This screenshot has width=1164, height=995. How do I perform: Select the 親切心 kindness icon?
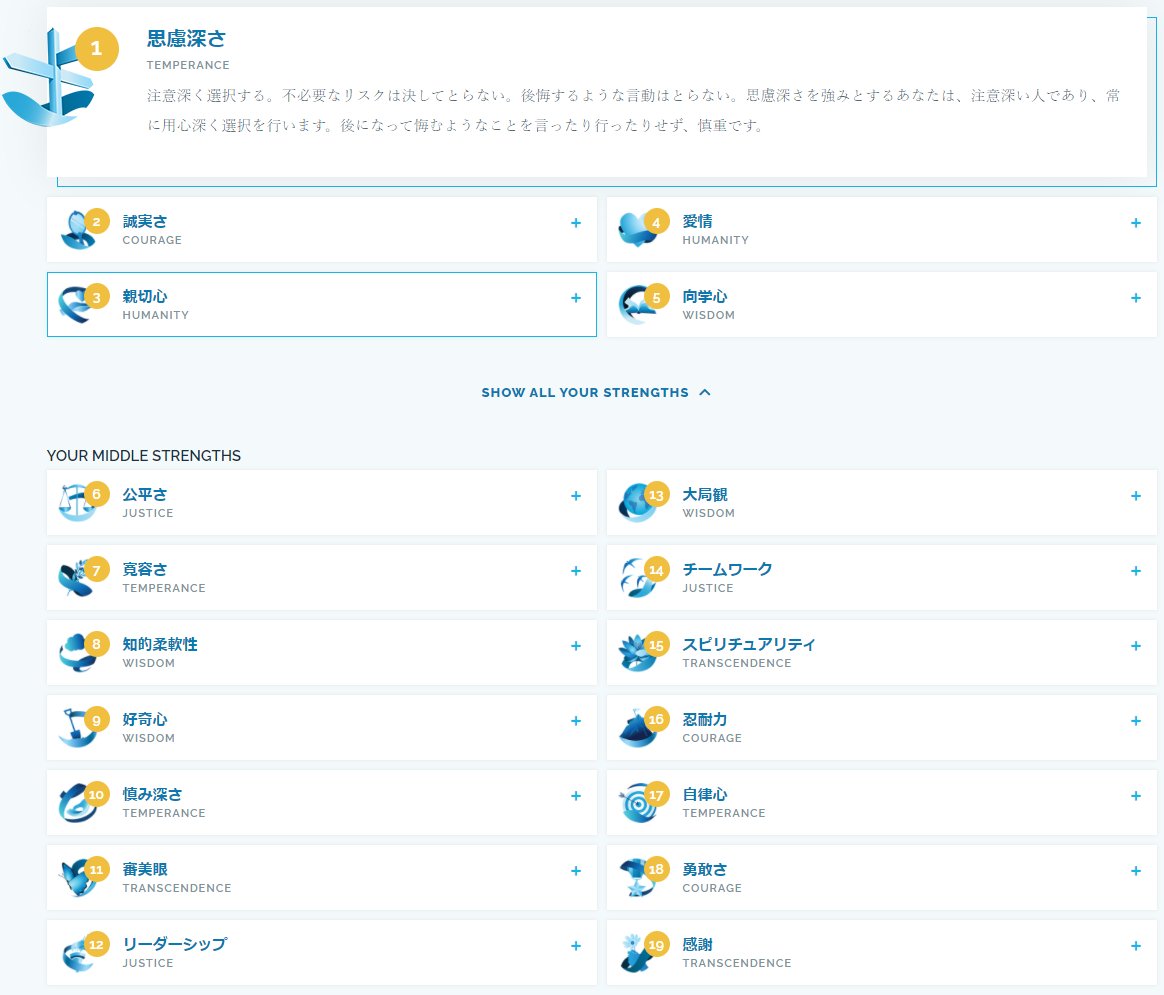click(x=82, y=303)
